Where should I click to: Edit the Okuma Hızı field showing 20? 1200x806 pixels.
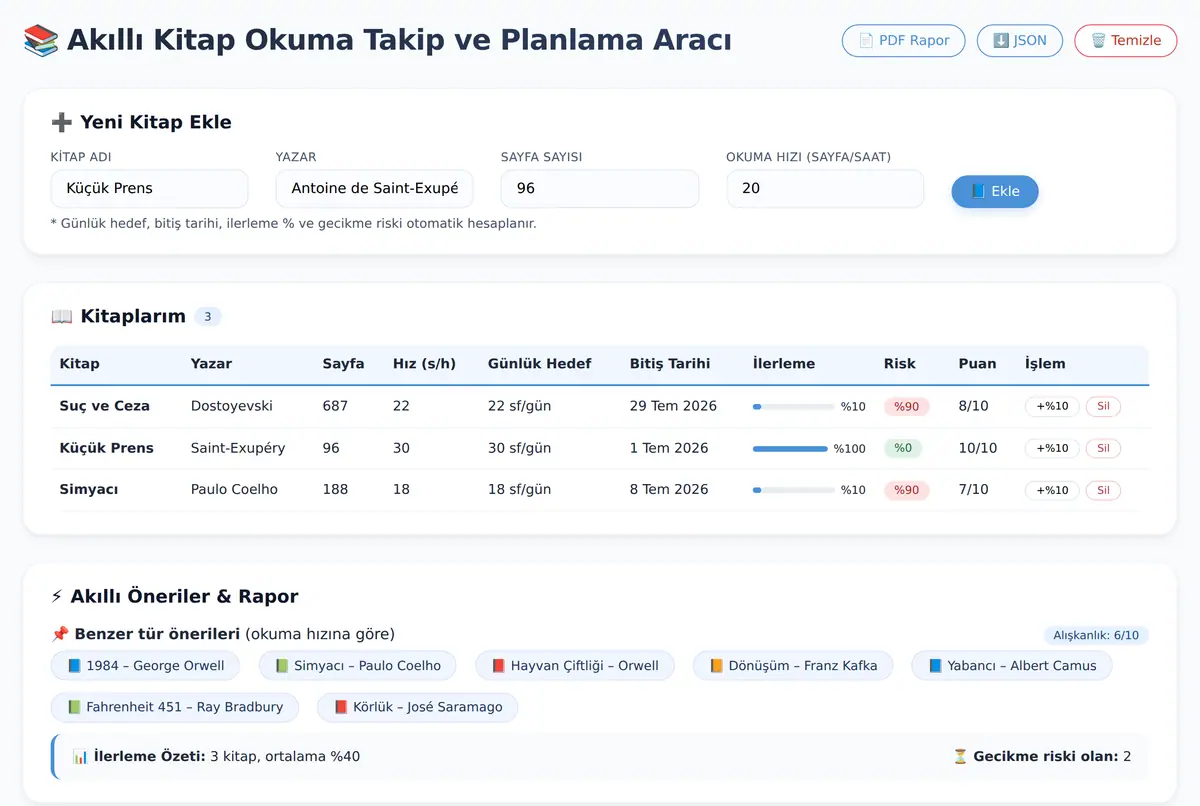(x=825, y=188)
